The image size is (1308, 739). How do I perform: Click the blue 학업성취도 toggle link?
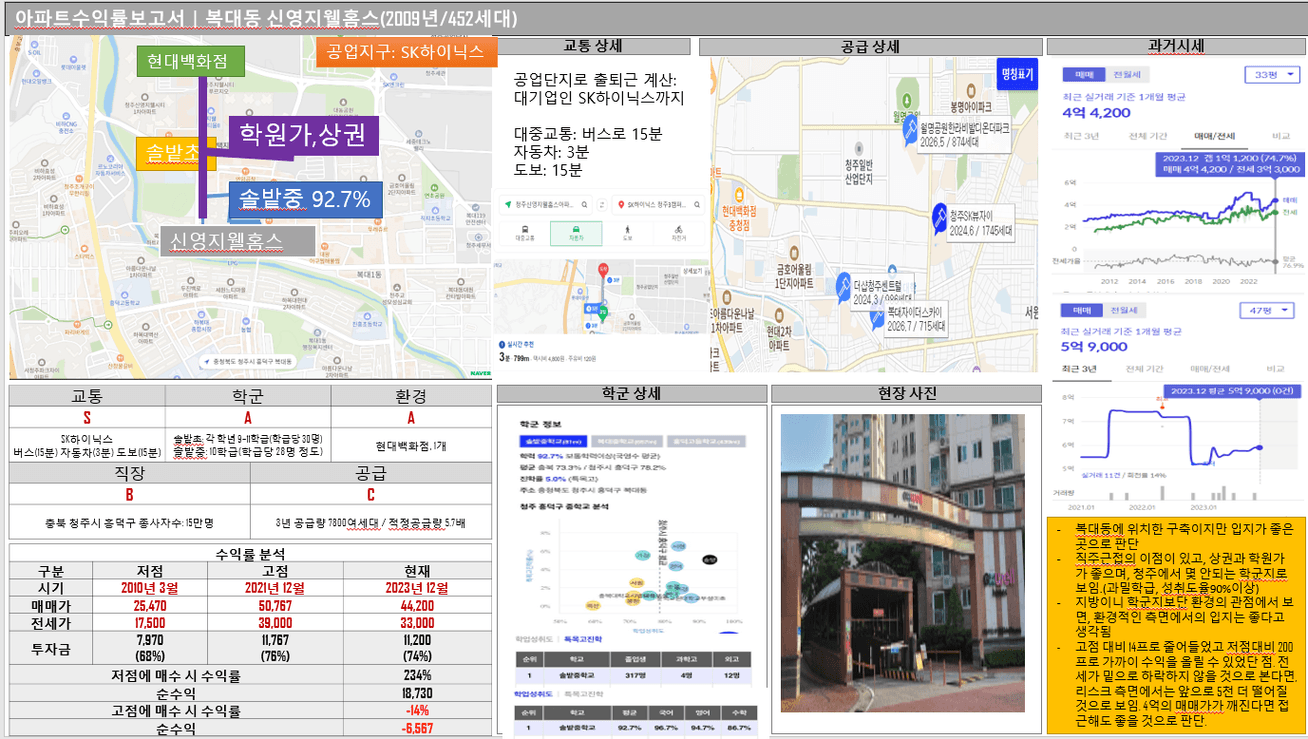coord(533,693)
